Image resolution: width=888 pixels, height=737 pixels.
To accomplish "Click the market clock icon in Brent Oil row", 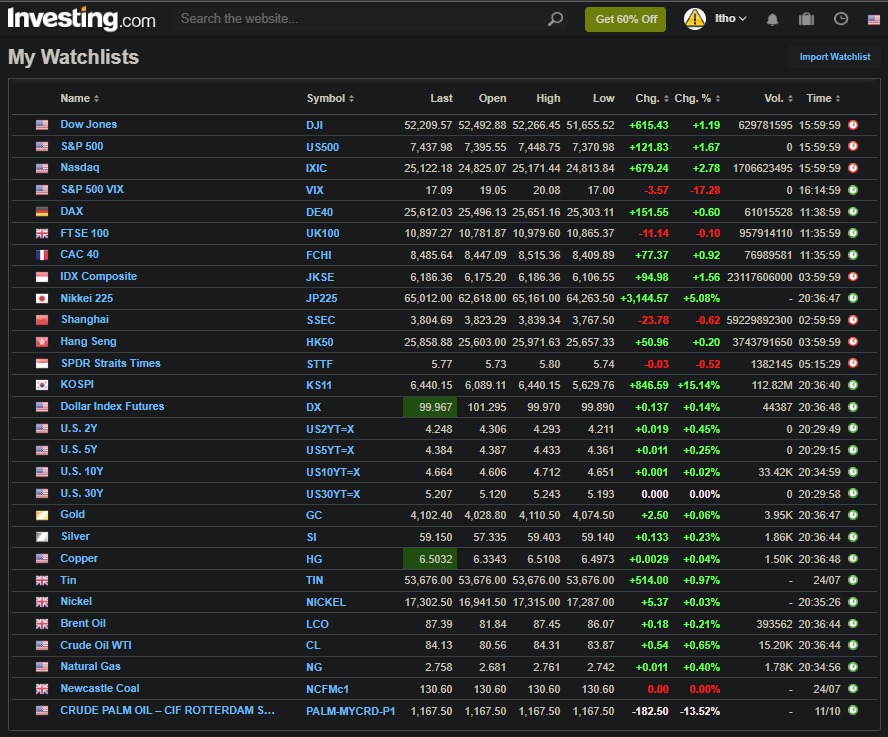I will pos(853,624).
